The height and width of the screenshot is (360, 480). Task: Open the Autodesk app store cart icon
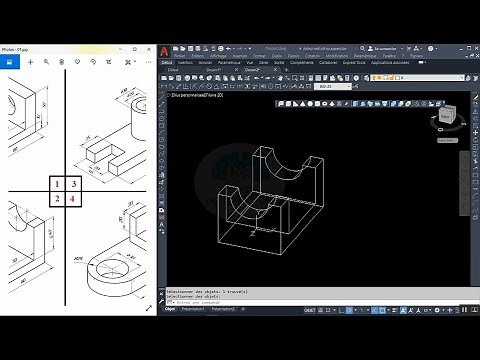[409, 49]
